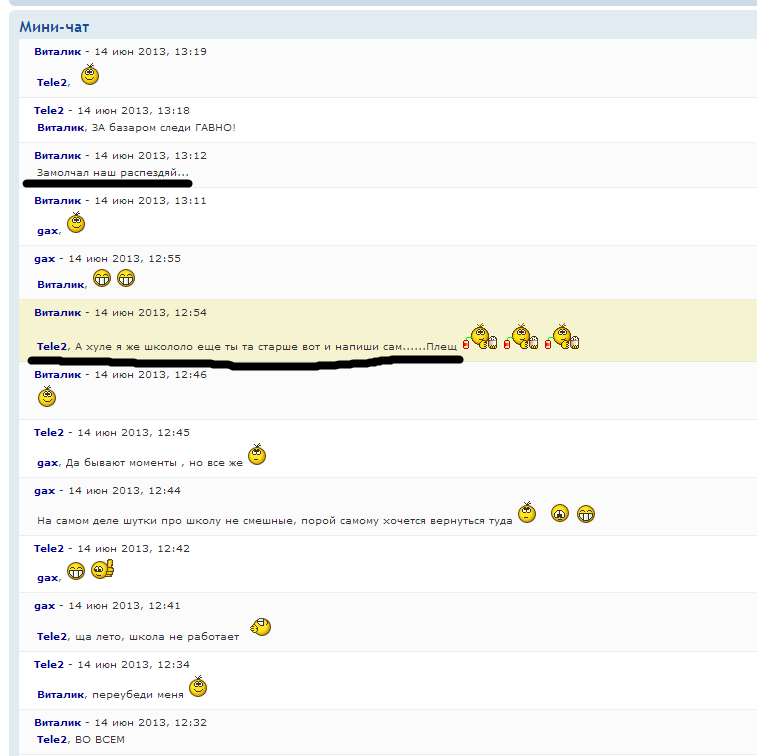This screenshot has width=757, height=756.
Task: Click the smiley after 'но все же'
Action: pyautogui.click(x=257, y=454)
